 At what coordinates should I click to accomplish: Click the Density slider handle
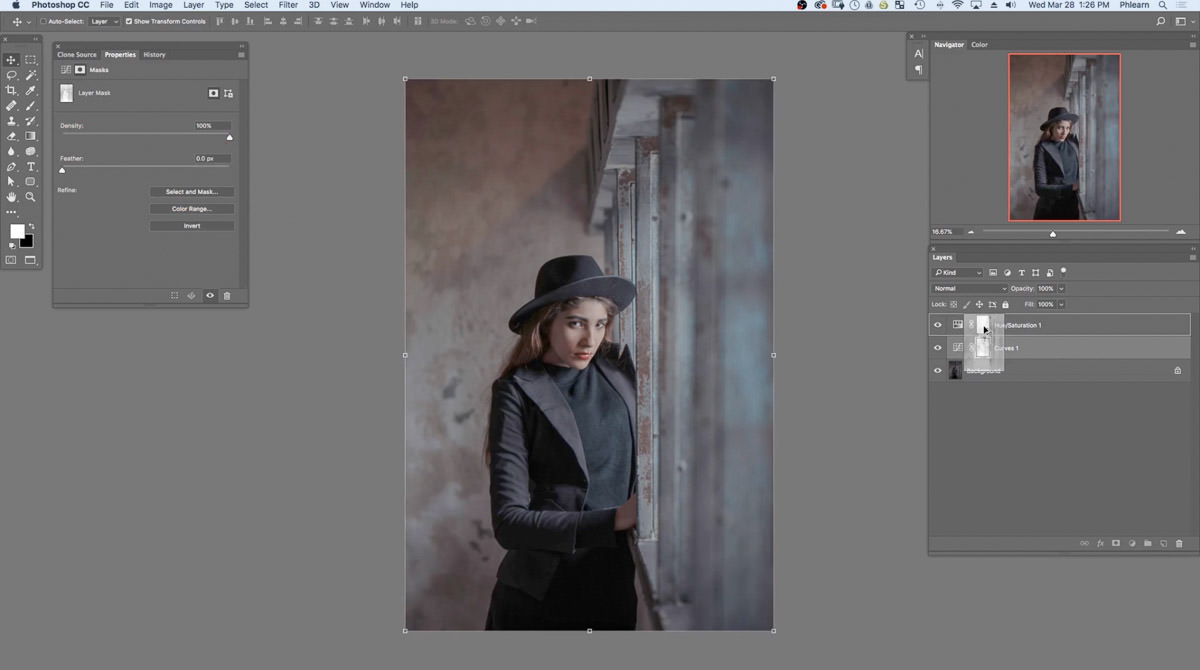[x=229, y=137]
